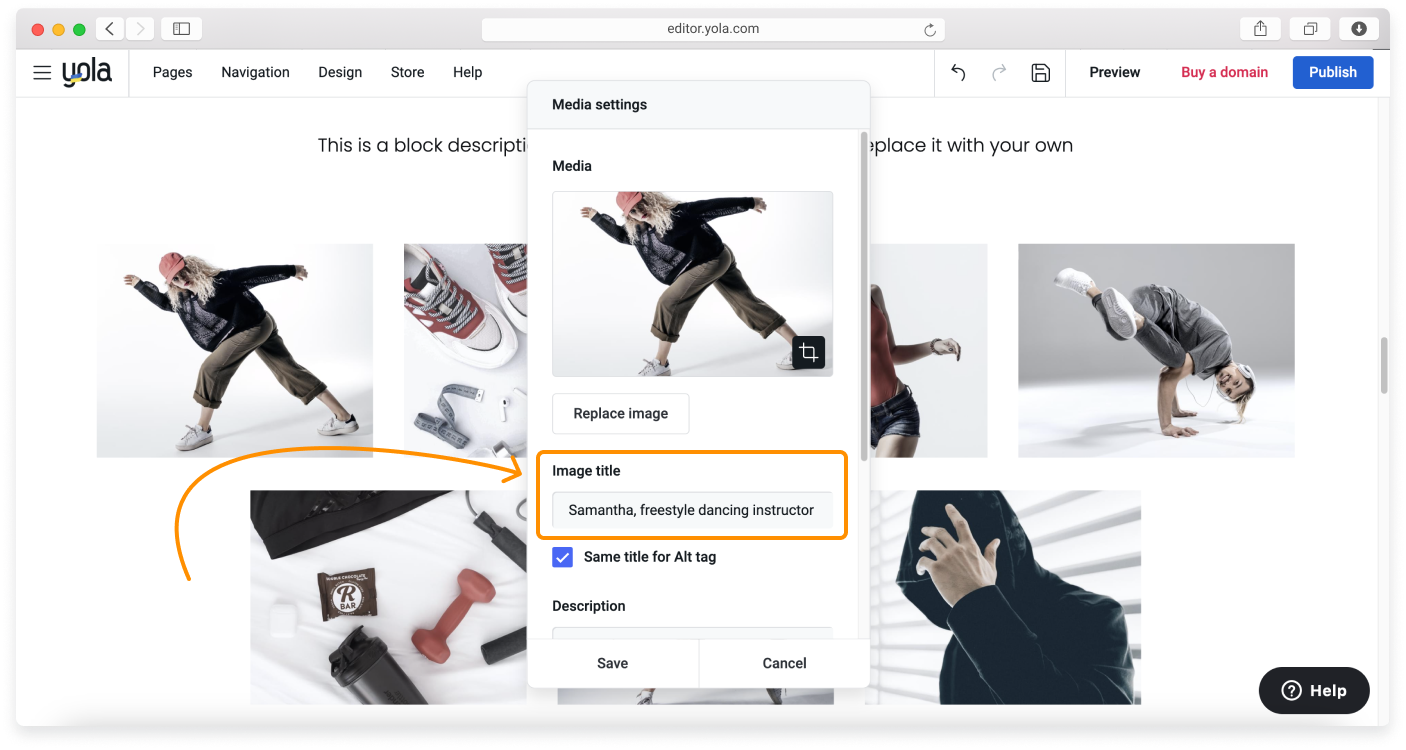Open the Pages menu
The width and height of the screenshot is (1406, 750).
pos(172,72)
